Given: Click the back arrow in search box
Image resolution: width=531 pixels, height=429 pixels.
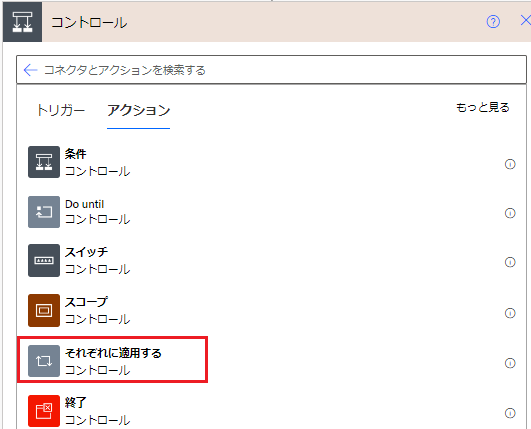Looking at the screenshot, I should click(30, 70).
